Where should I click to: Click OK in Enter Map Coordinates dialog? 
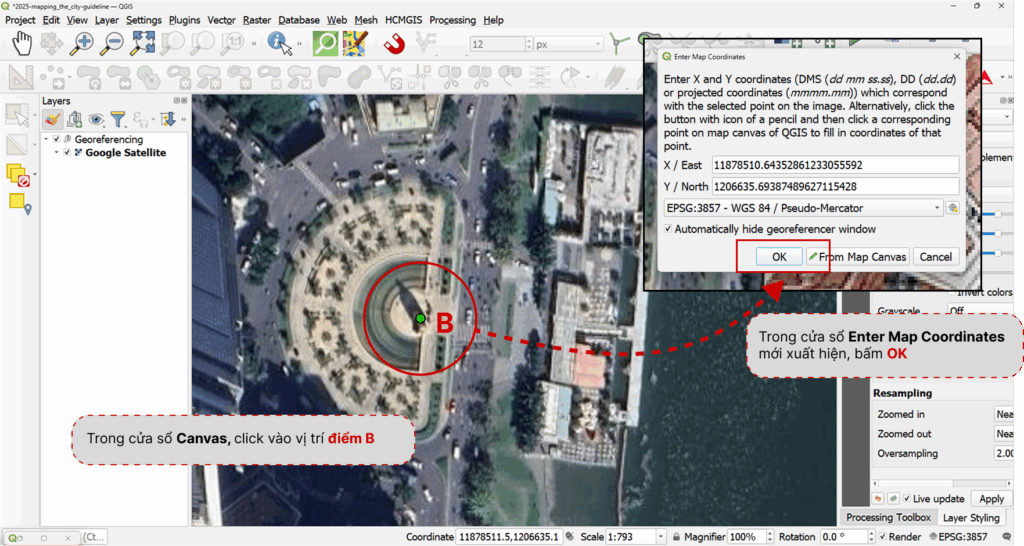pos(779,257)
